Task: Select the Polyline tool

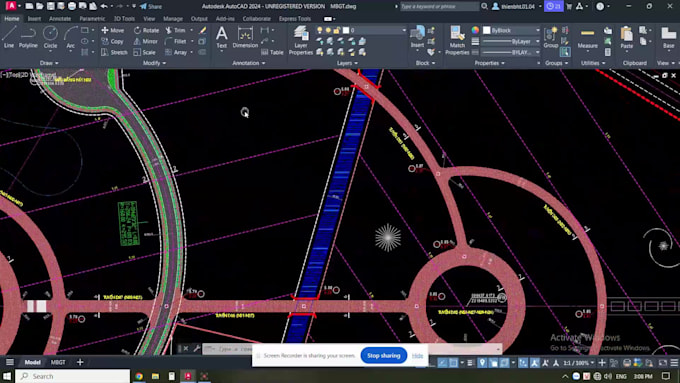Action: point(28,37)
